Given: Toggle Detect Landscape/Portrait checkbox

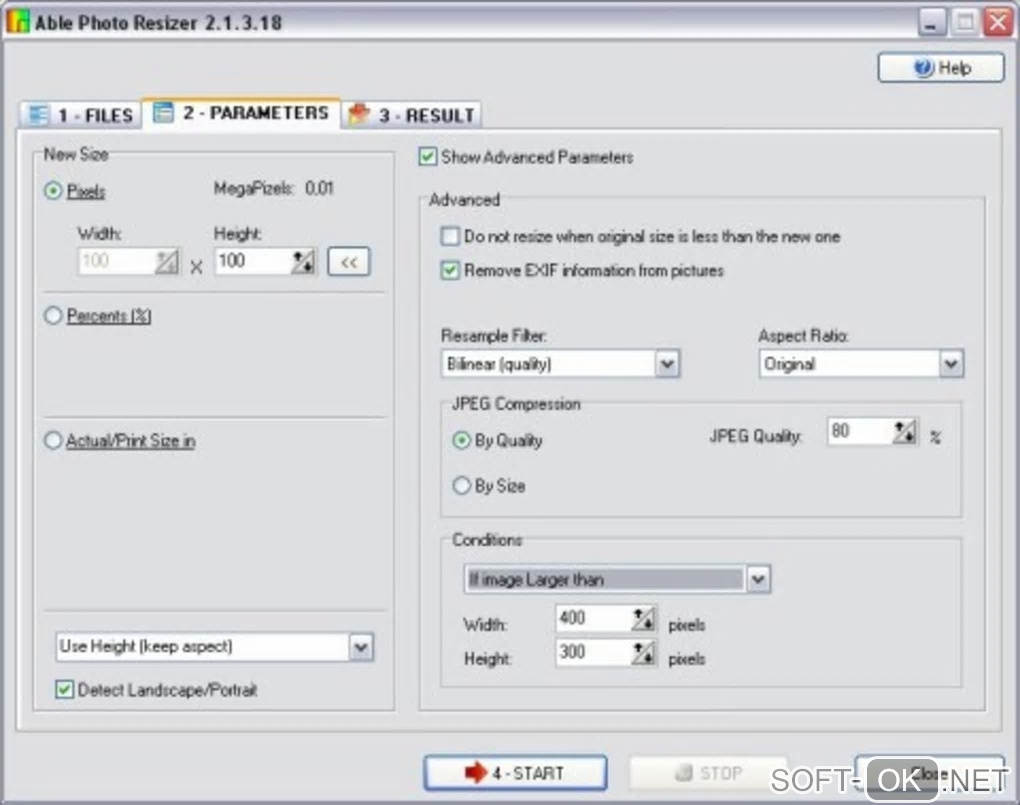Looking at the screenshot, I should (64, 690).
